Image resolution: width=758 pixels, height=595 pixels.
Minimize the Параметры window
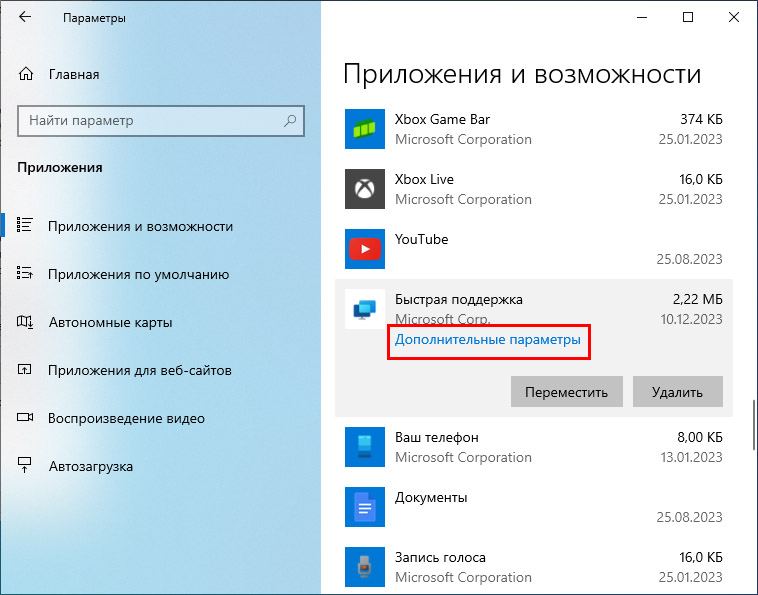coord(642,17)
